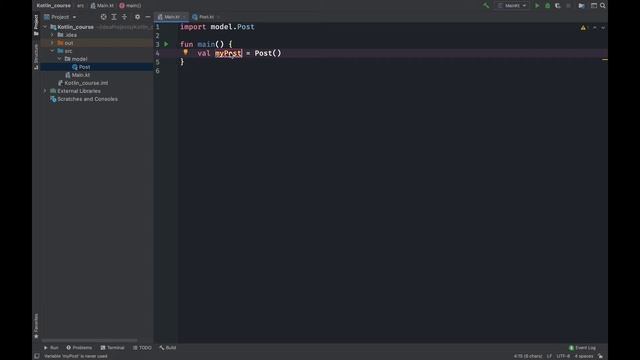The width and height of the screenshot is (640, 360).
Task: Click next highlighted error arrow in editor
Action: (x=603, y=27)
